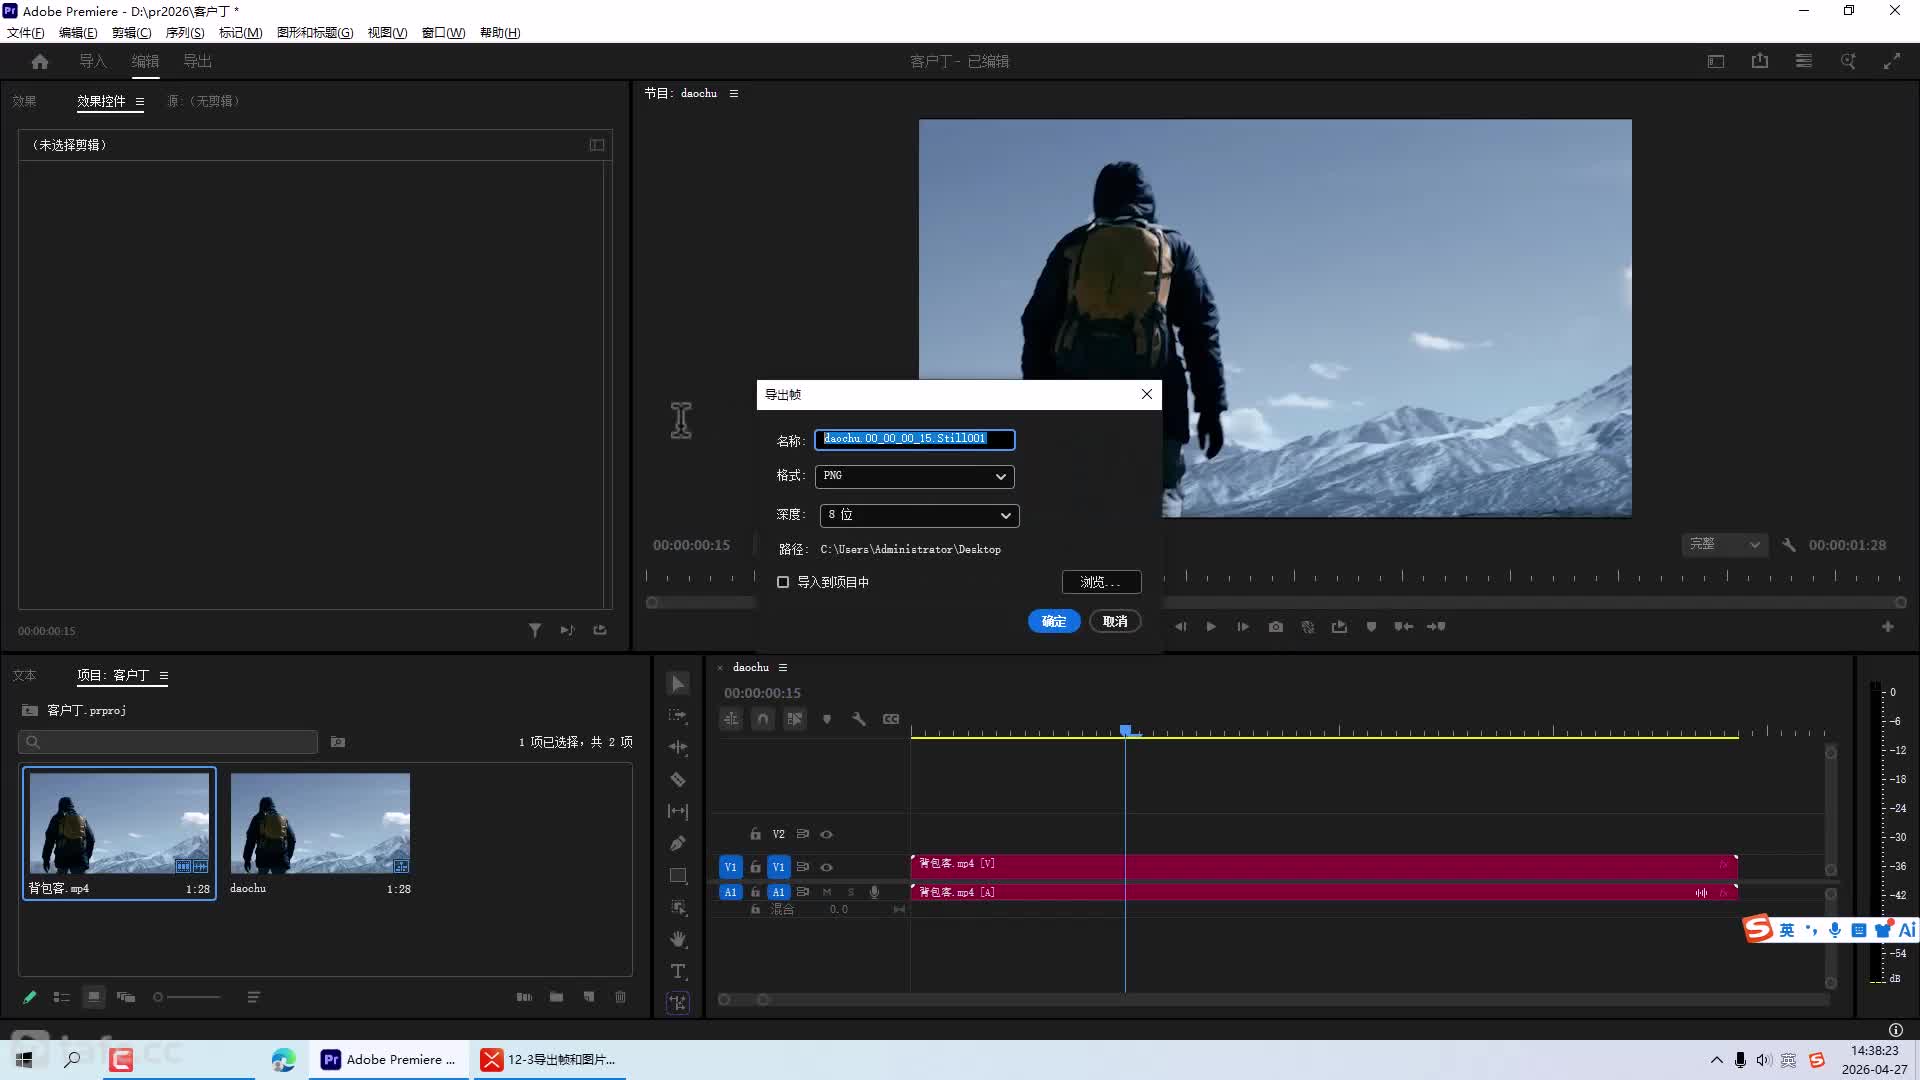
Task: Select the Selection tool in the tools panel
Action: point(678,684)
